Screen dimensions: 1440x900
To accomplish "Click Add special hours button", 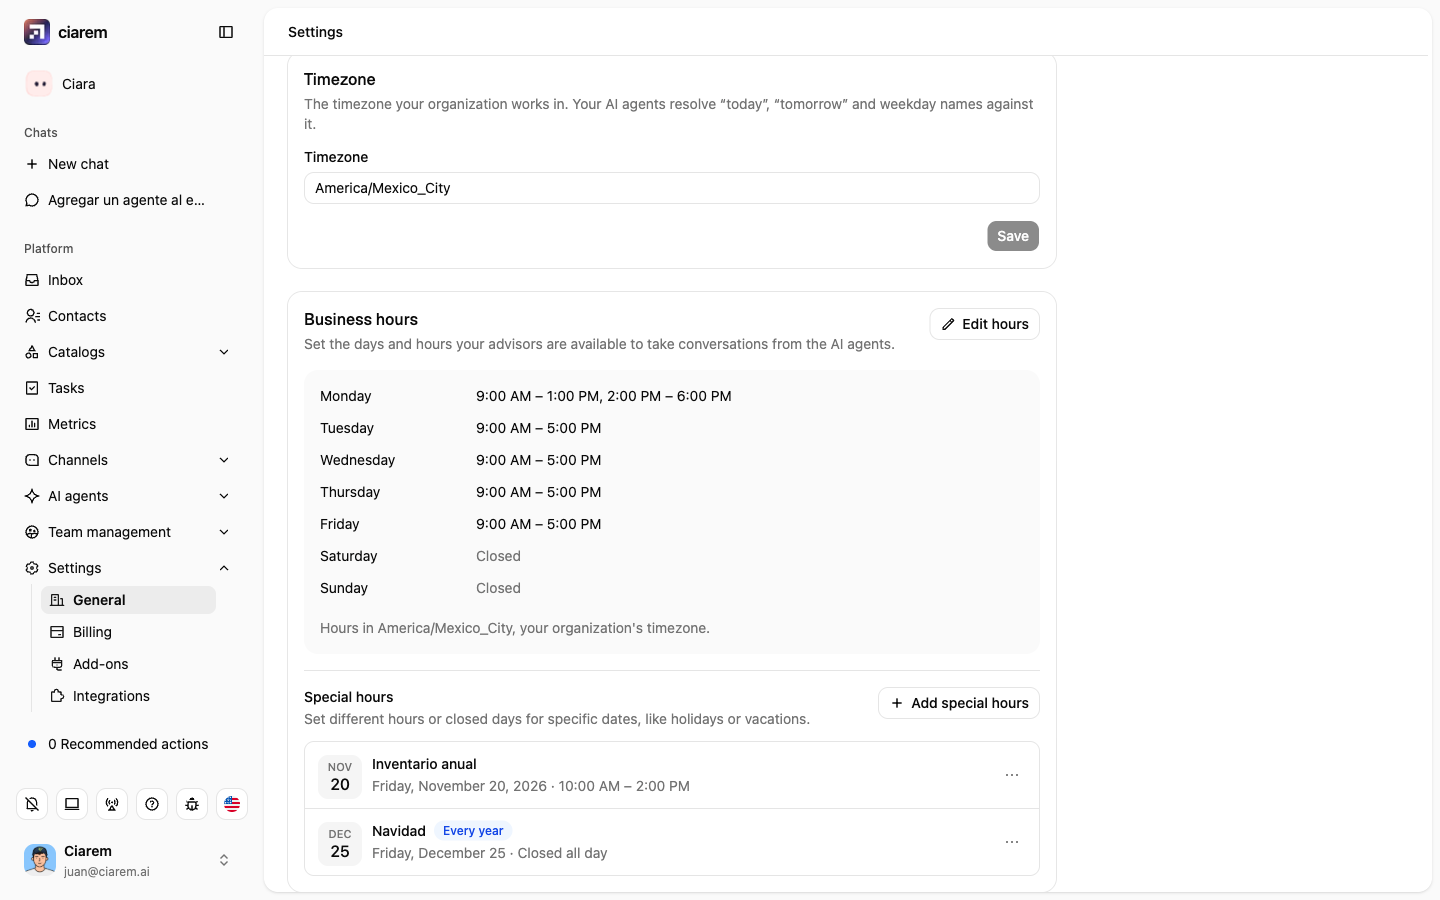I will coord(959,703).
